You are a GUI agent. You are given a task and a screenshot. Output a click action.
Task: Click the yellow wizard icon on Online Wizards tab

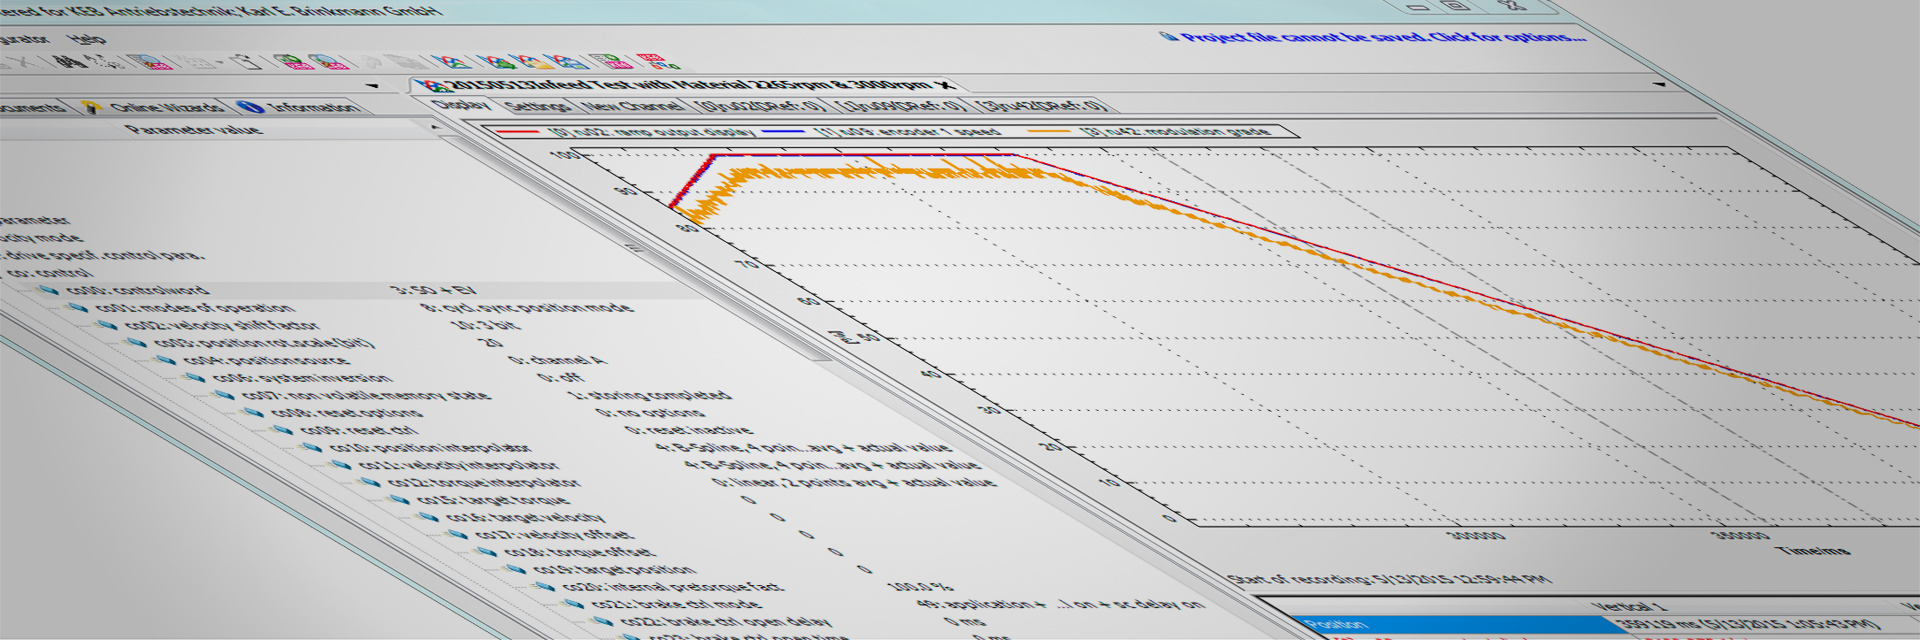click(92, 107)
